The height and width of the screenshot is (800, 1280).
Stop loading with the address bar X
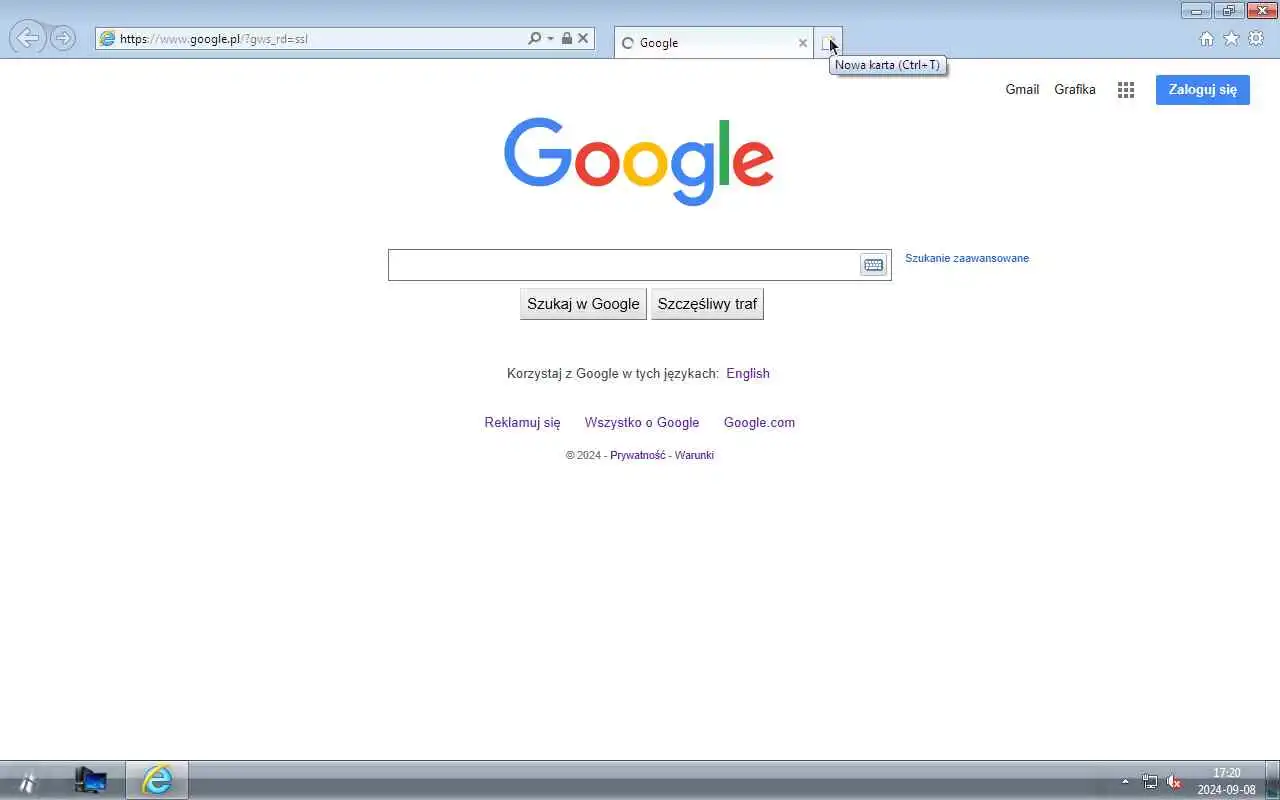point(583,38)
